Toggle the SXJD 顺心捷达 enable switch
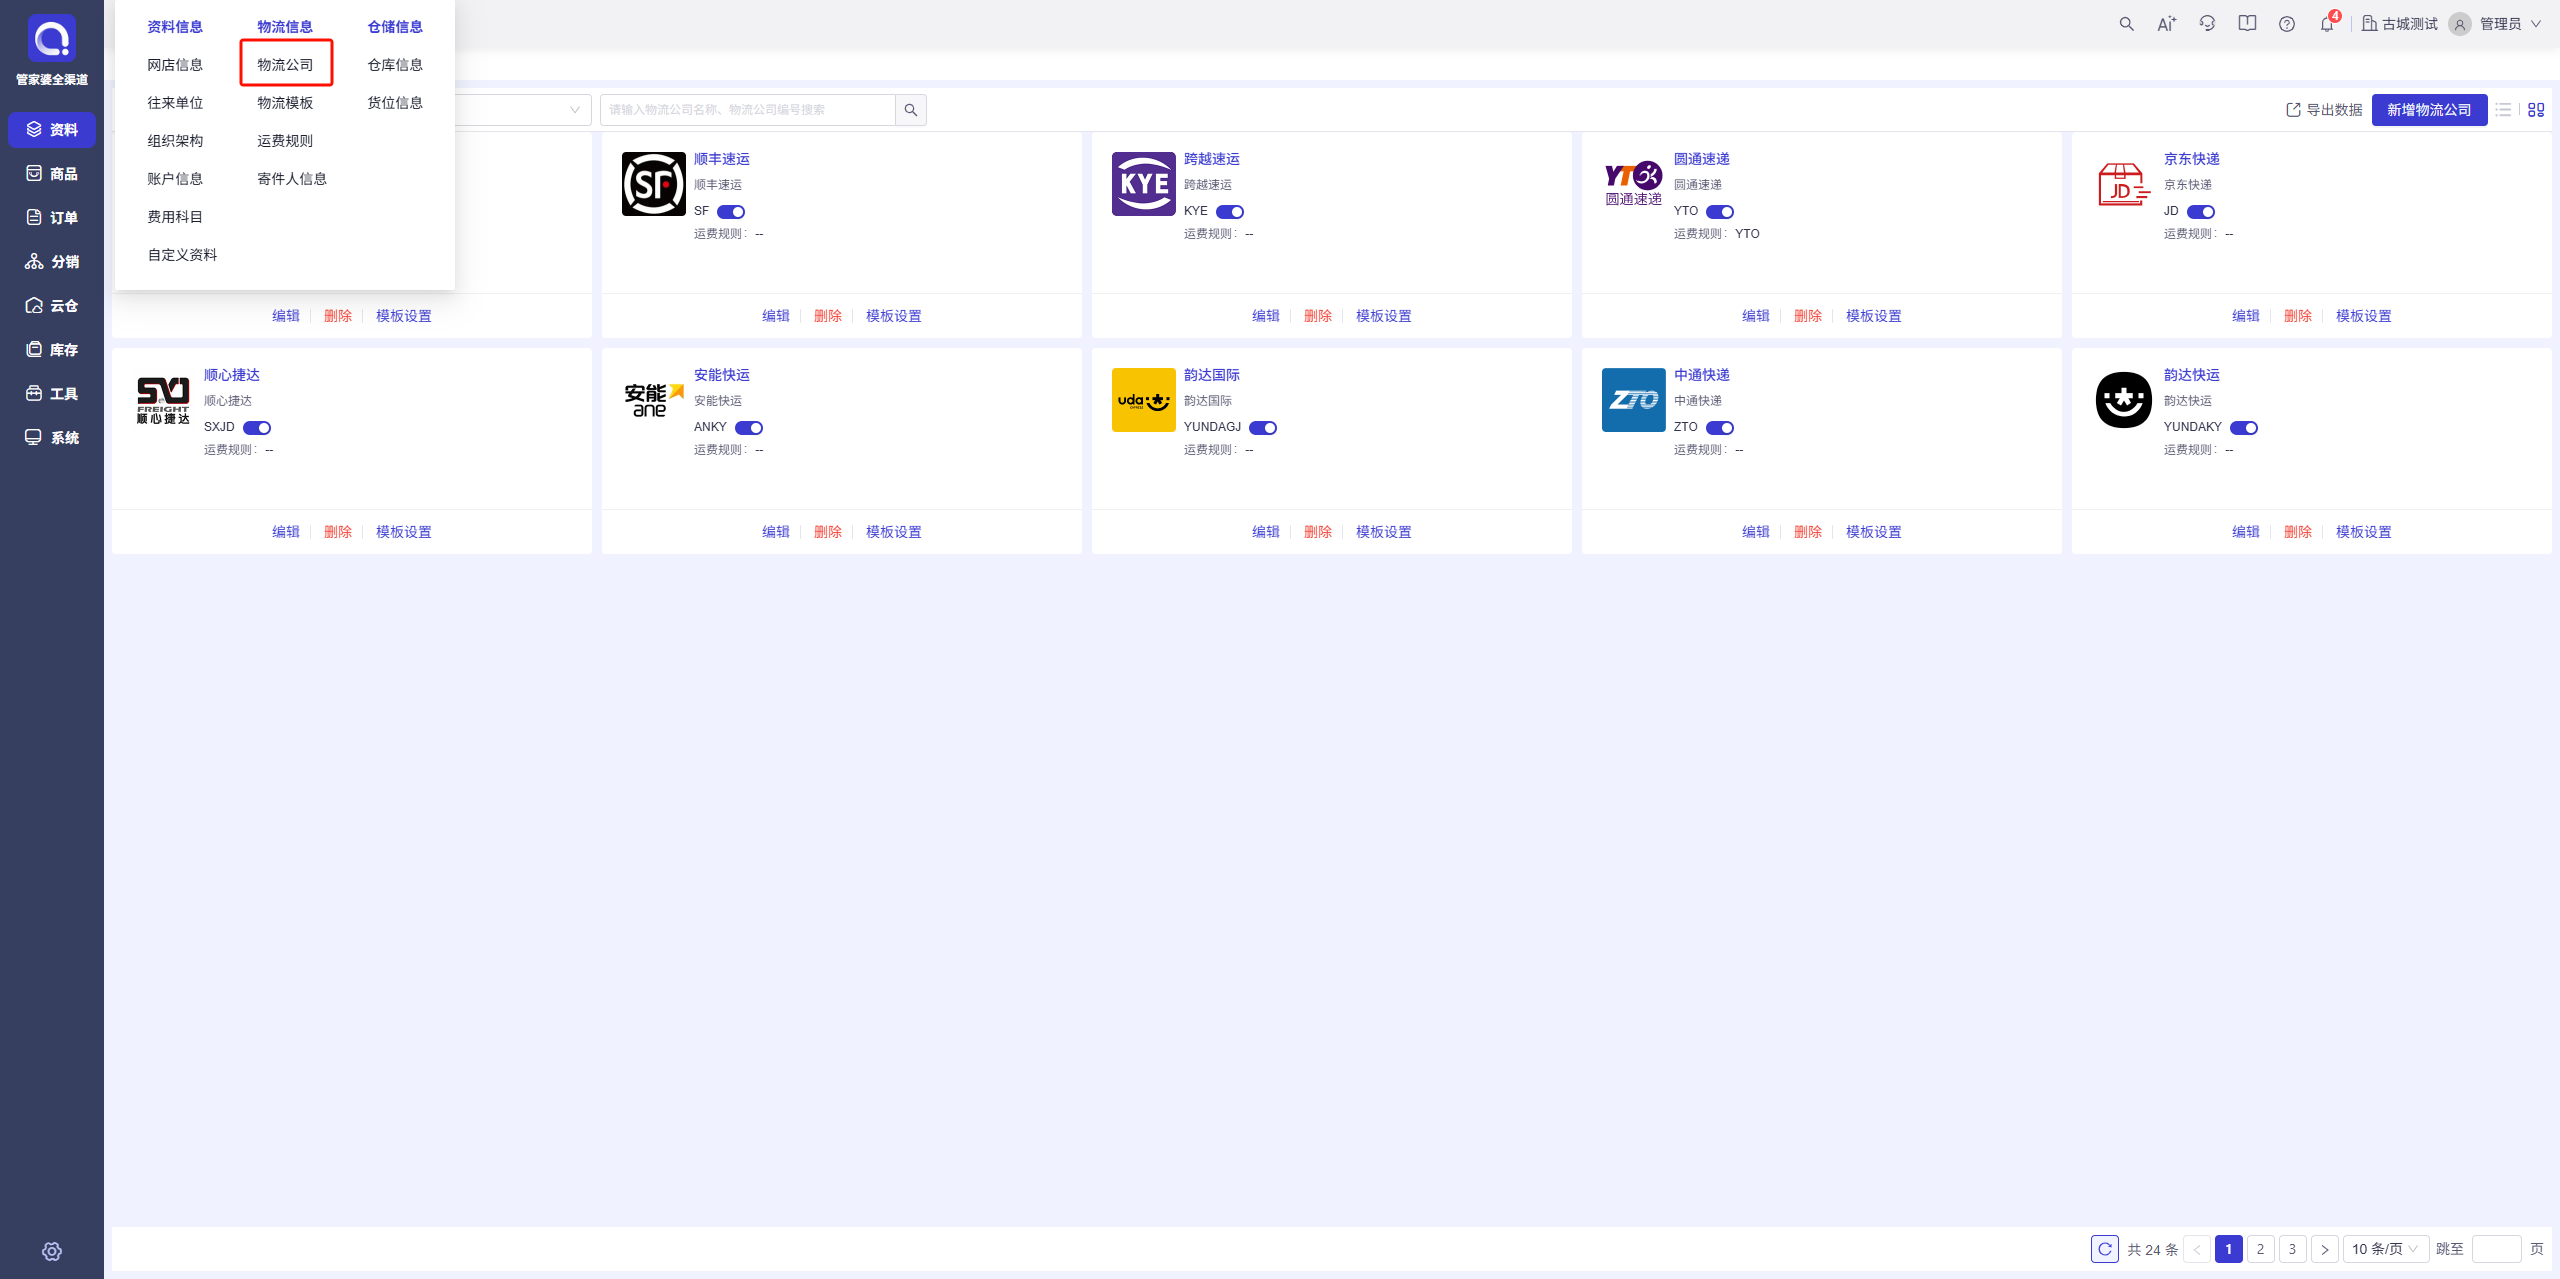 pos(257,428)
